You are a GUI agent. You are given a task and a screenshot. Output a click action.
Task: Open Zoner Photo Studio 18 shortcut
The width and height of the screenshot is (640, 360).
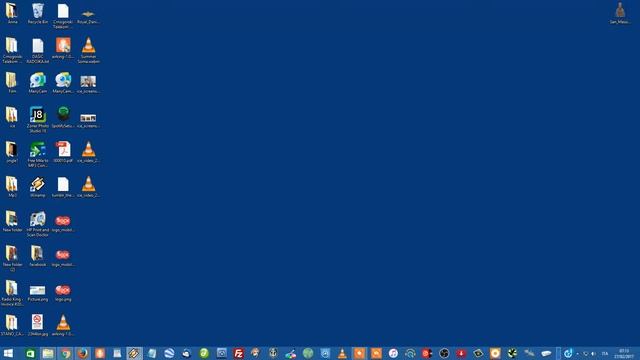click(38, 120)
